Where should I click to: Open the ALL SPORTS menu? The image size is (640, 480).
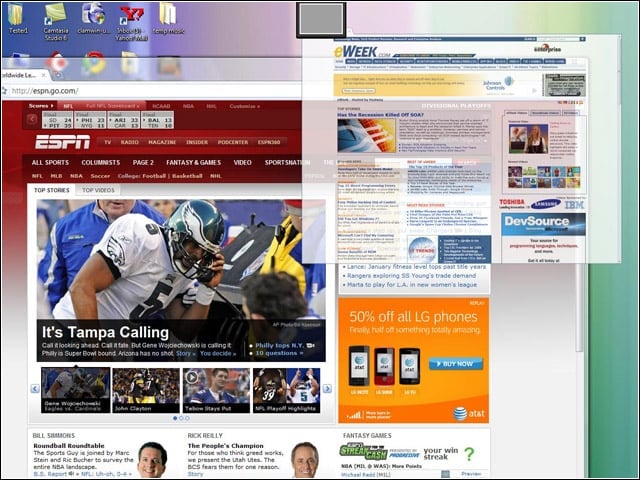[50, 162]
